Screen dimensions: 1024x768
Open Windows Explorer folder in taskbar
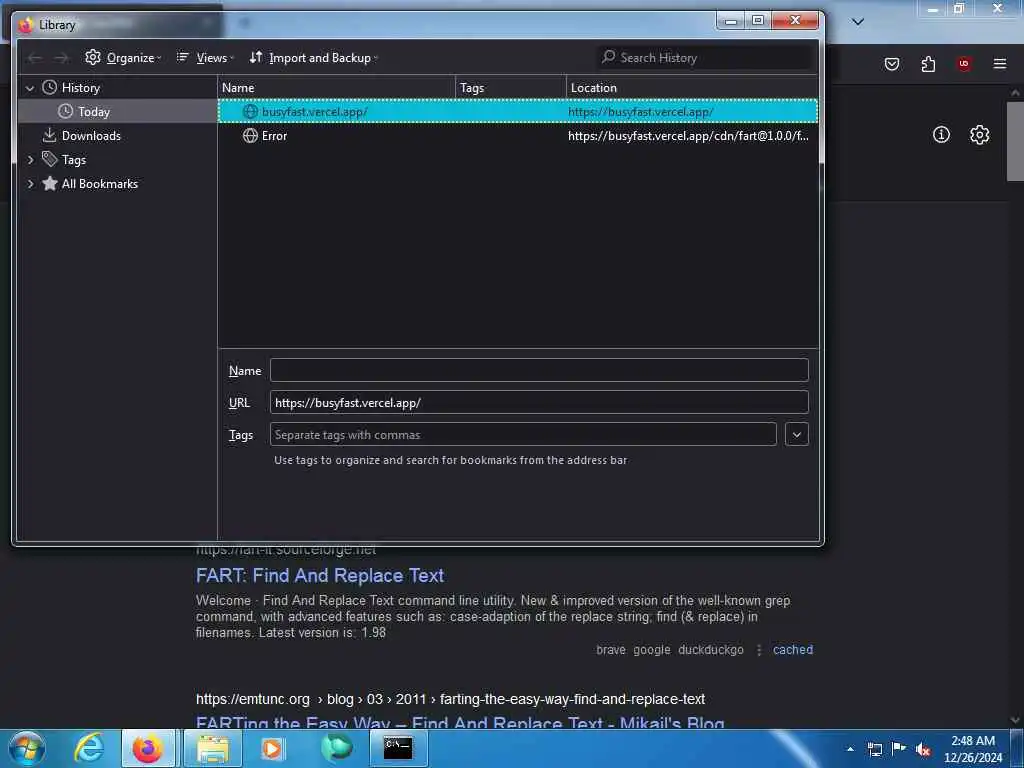point(213,748)
